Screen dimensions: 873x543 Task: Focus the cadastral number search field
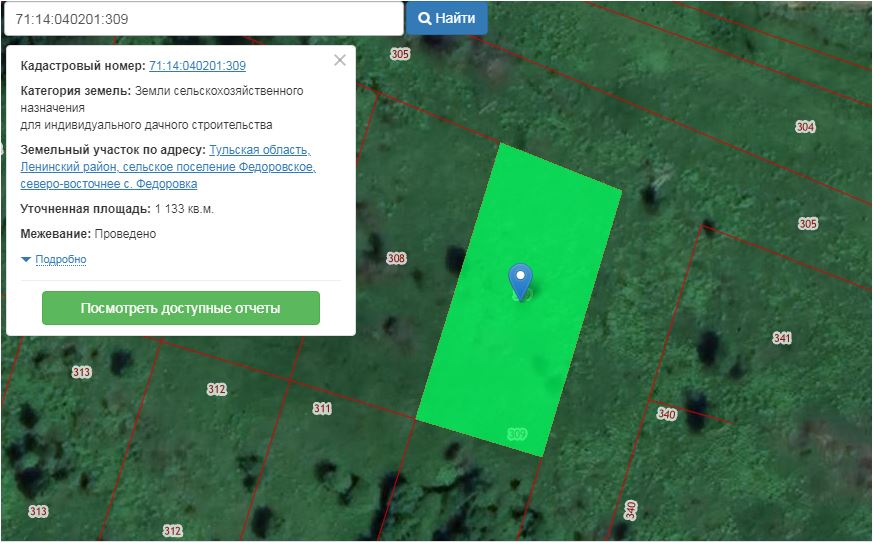[204, 19]
